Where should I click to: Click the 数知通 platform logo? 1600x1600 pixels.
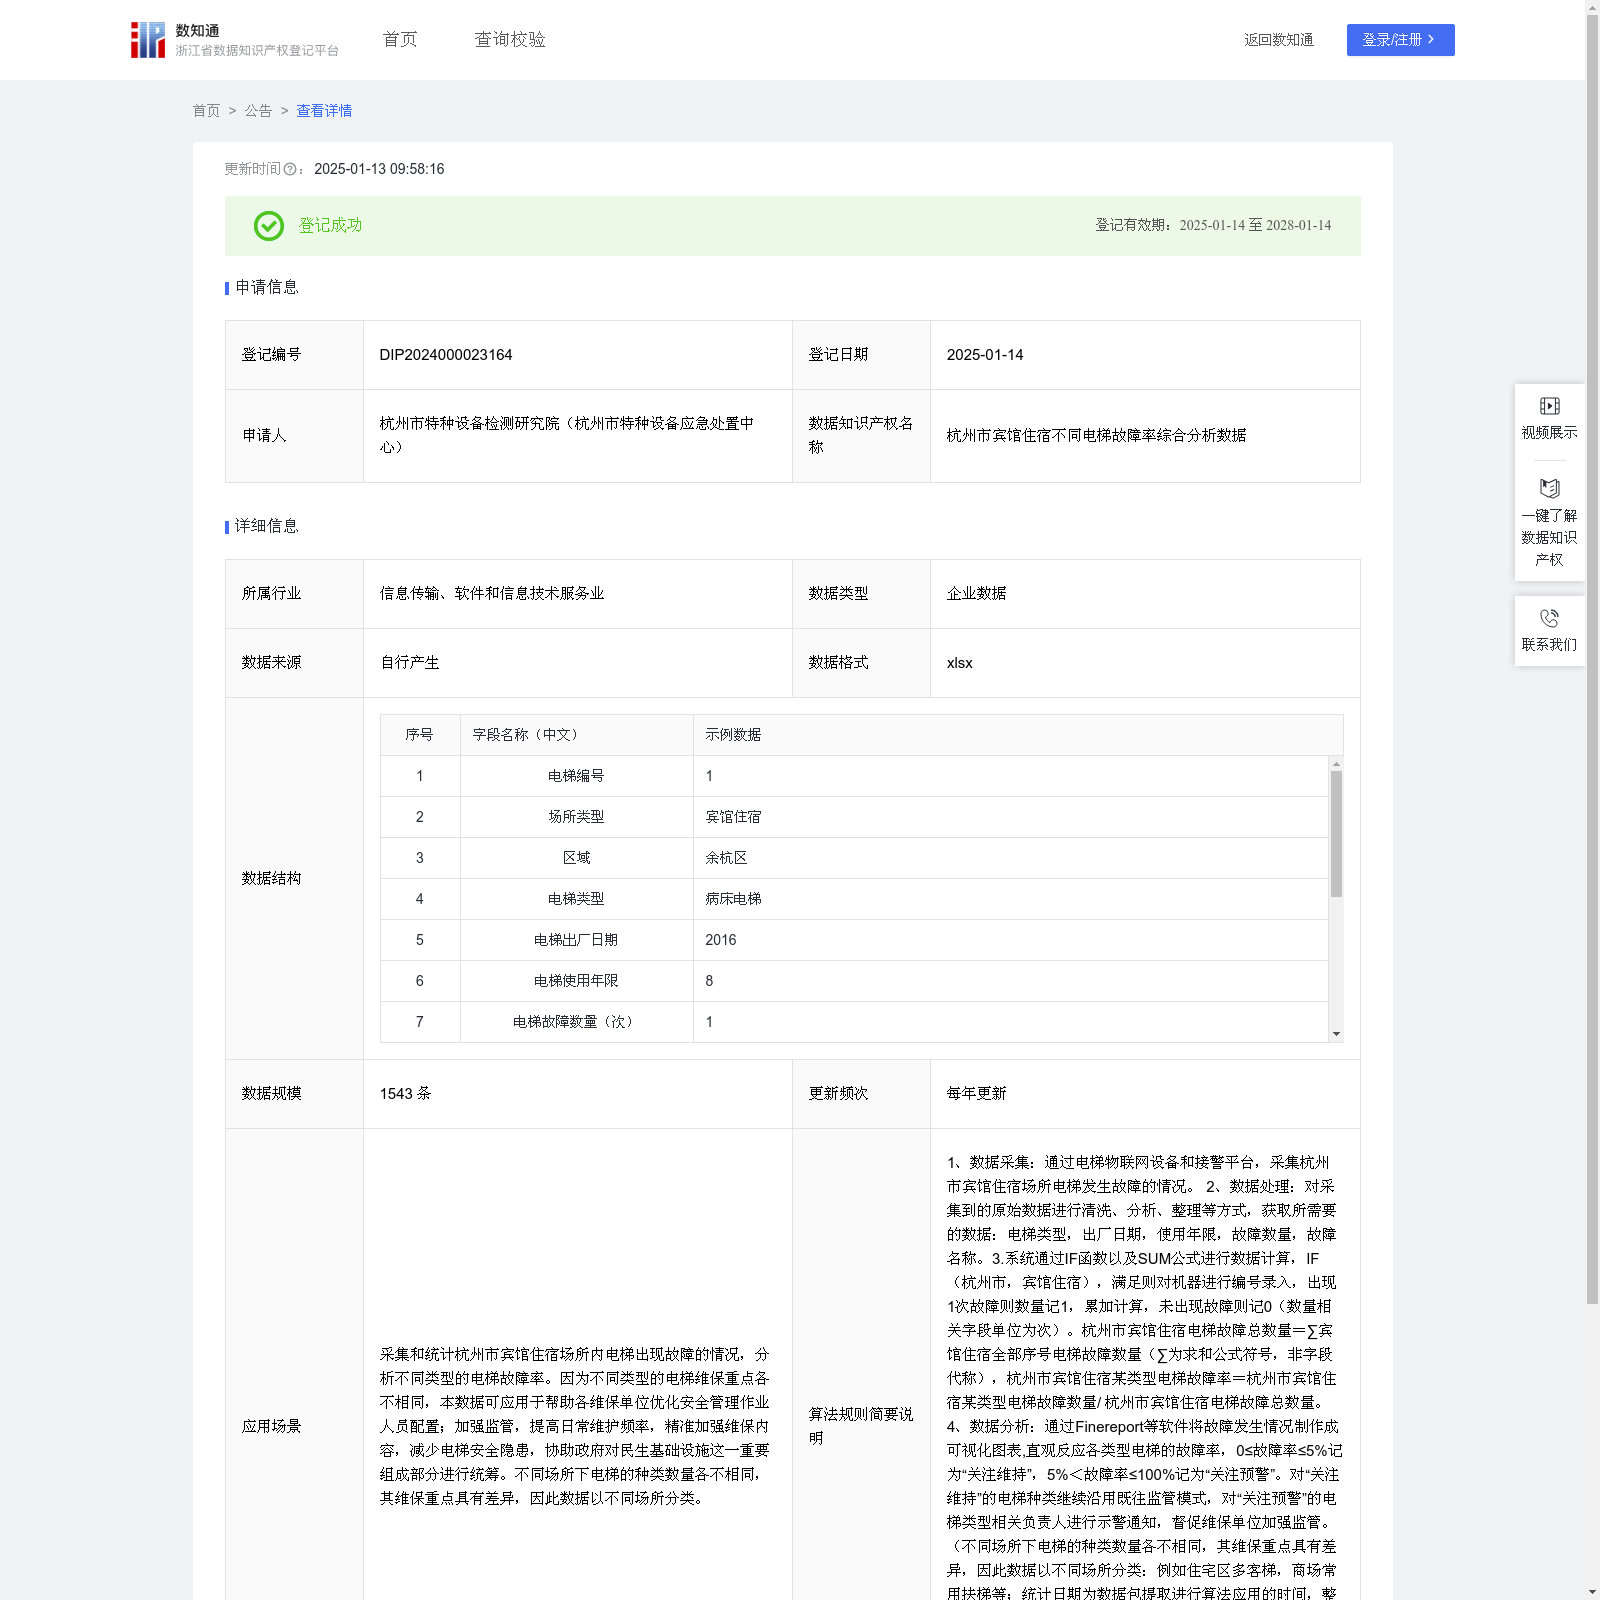(235, 40)
